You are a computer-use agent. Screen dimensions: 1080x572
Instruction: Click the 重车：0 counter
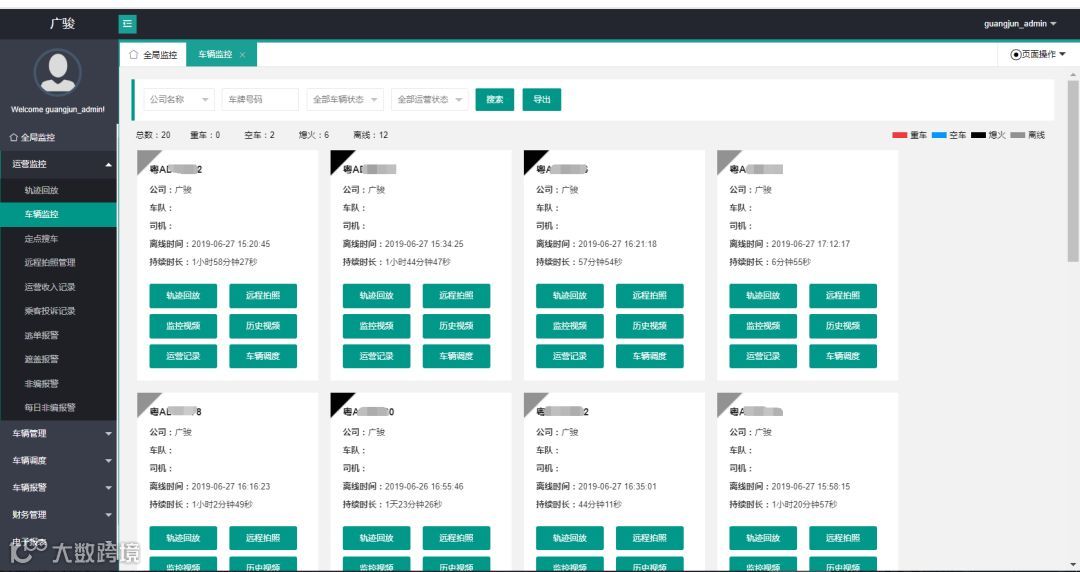(205, 135)
